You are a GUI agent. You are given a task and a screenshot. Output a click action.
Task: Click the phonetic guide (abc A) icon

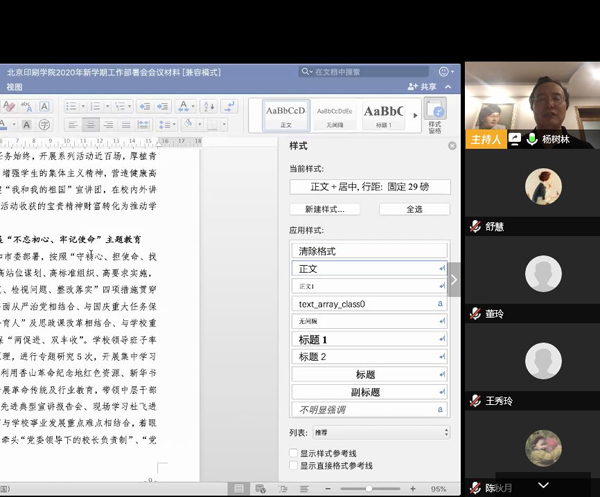(x=26, y=106)
